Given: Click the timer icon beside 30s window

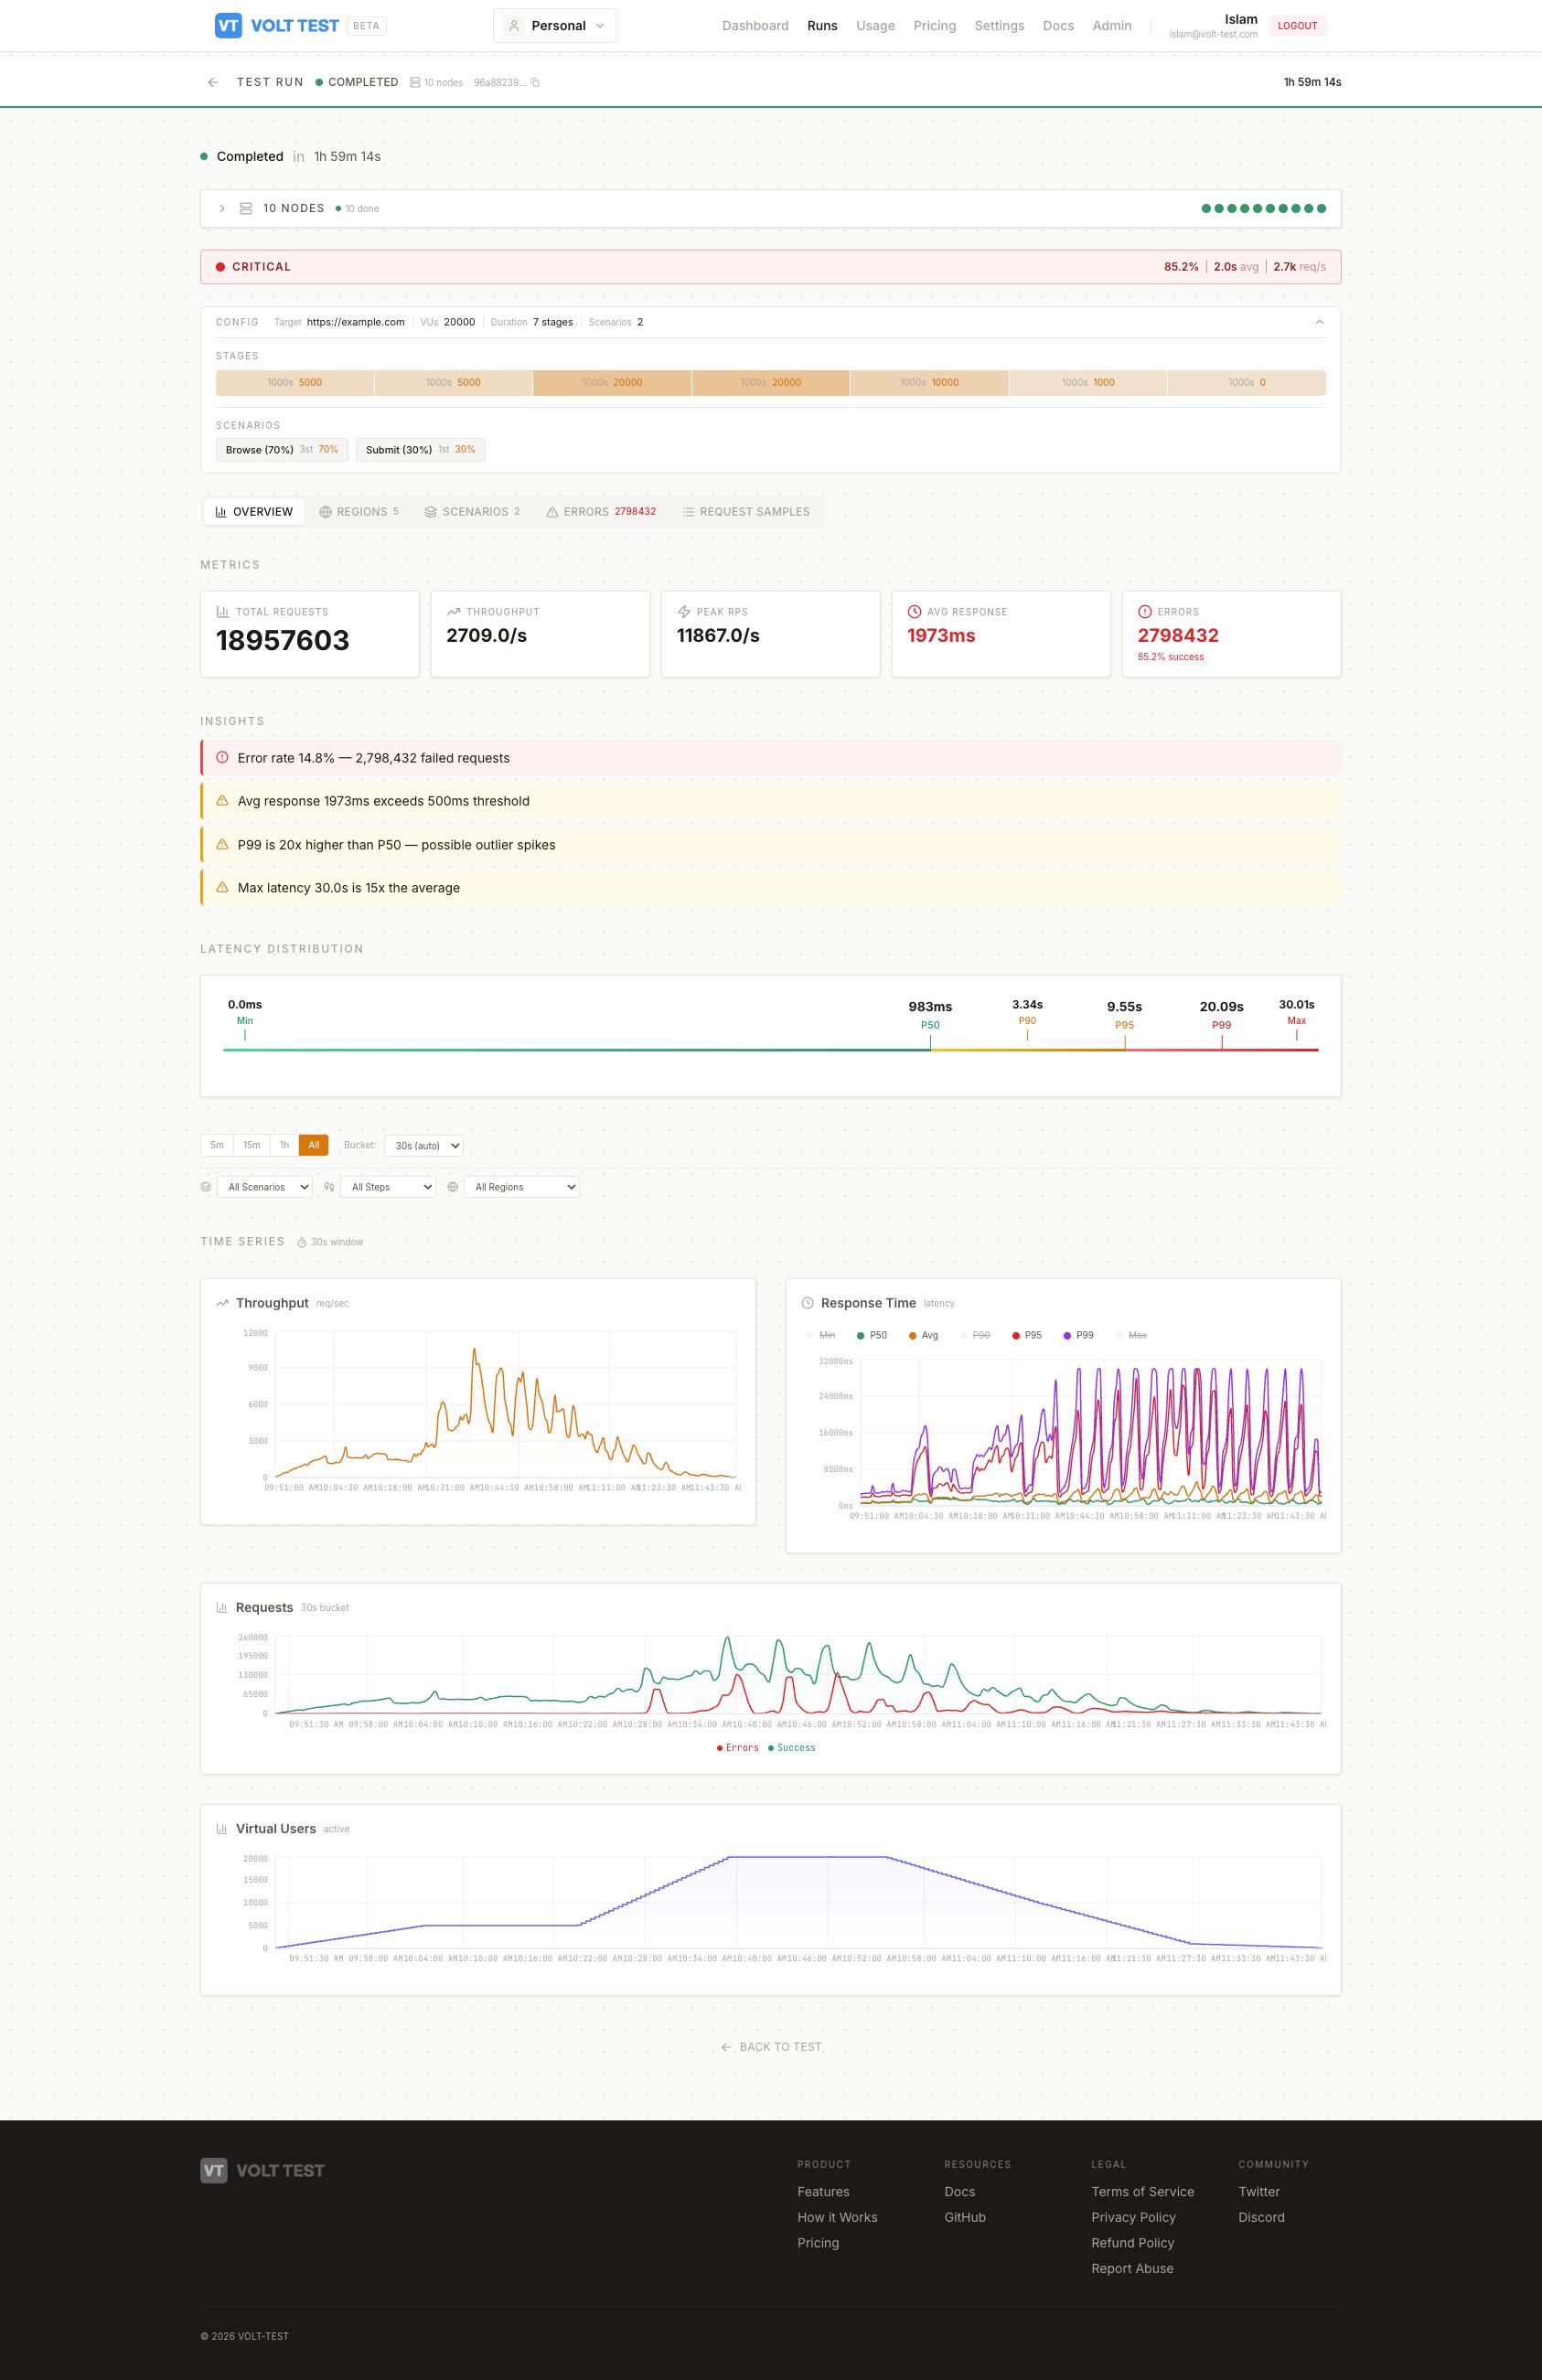Looking at the screenshot, I should (301, 1242).
